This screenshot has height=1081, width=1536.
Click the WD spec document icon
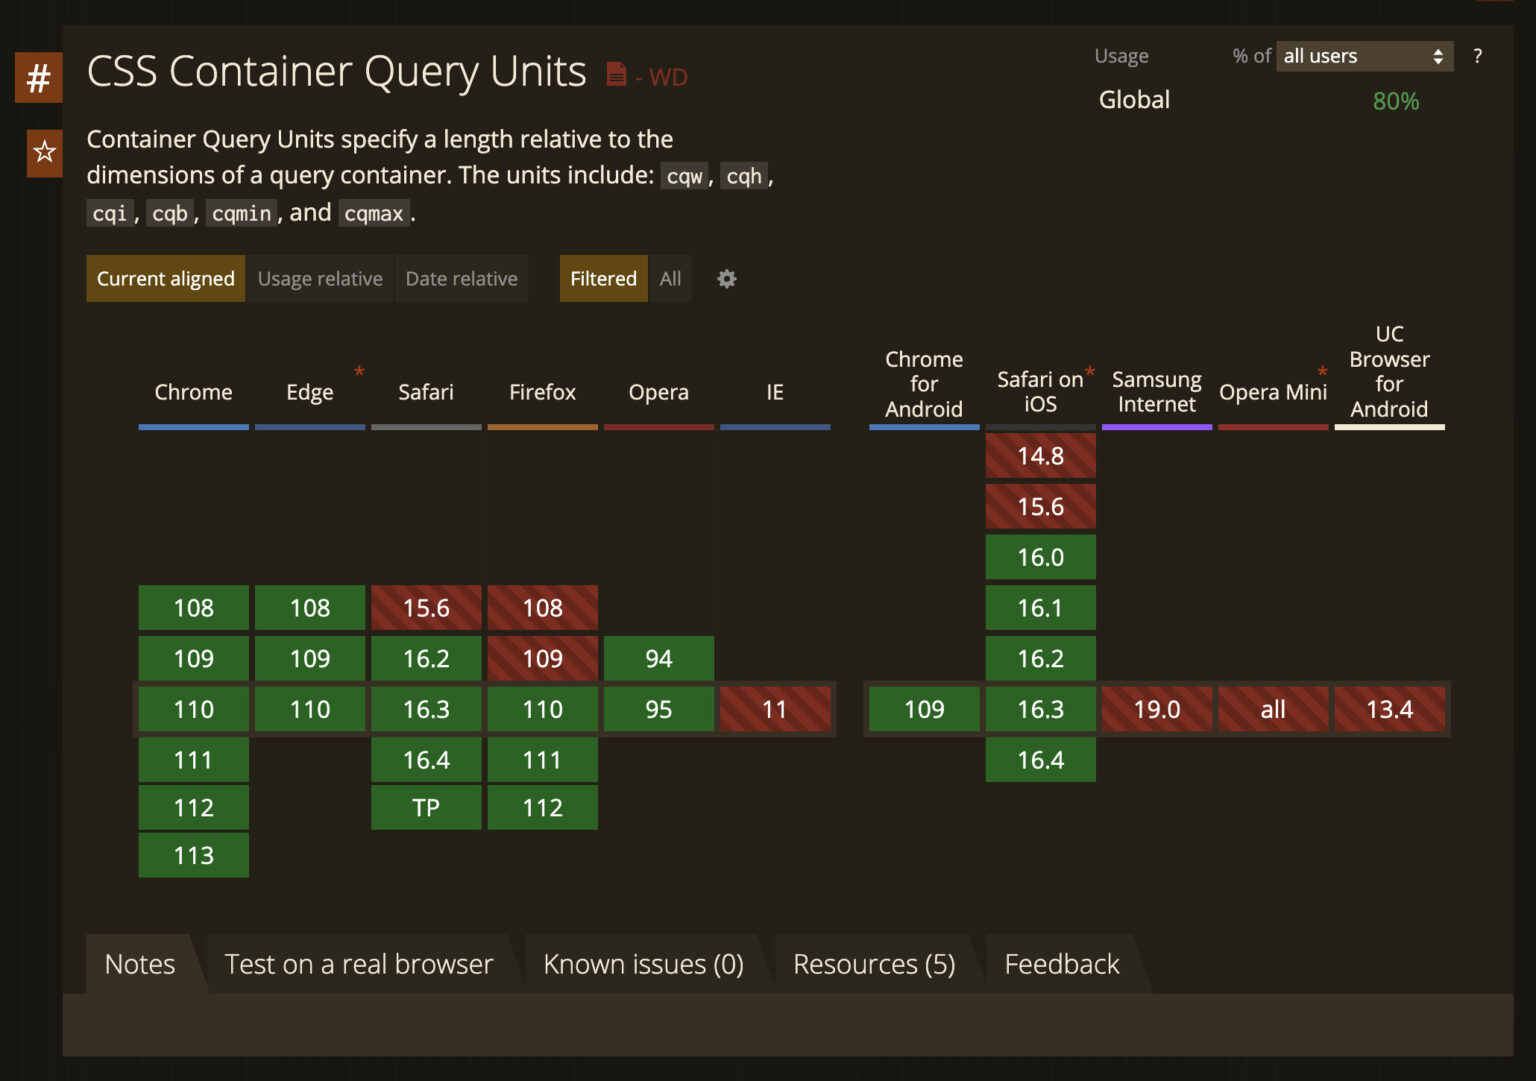(617, 74)
